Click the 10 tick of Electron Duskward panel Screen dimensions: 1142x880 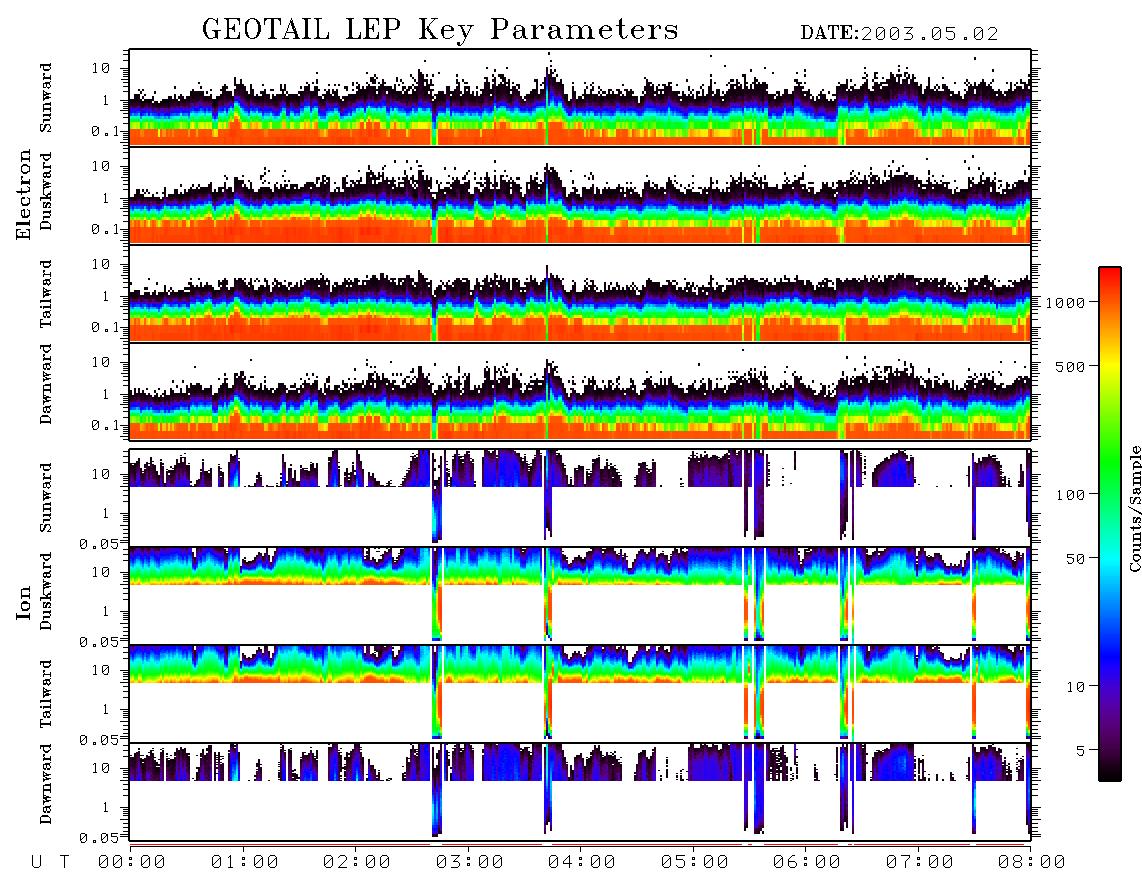(x=101, y=166)
